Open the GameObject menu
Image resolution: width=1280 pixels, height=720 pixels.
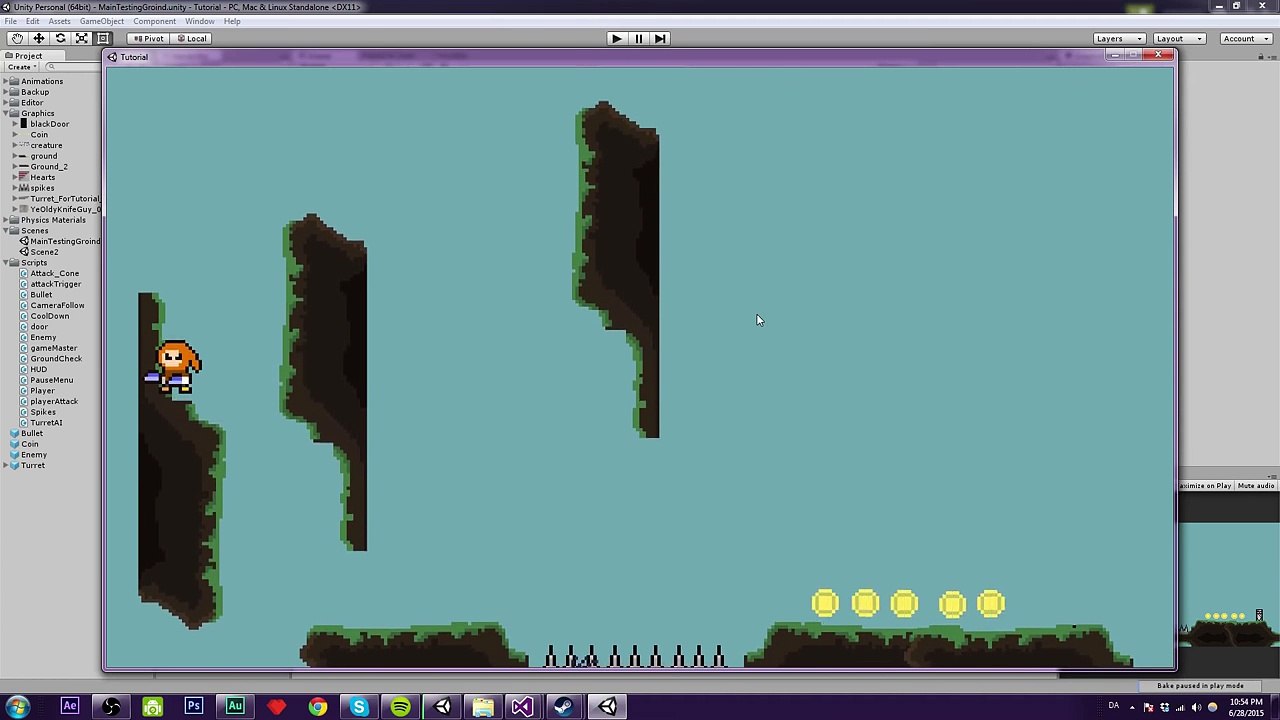tap(102, 21)
